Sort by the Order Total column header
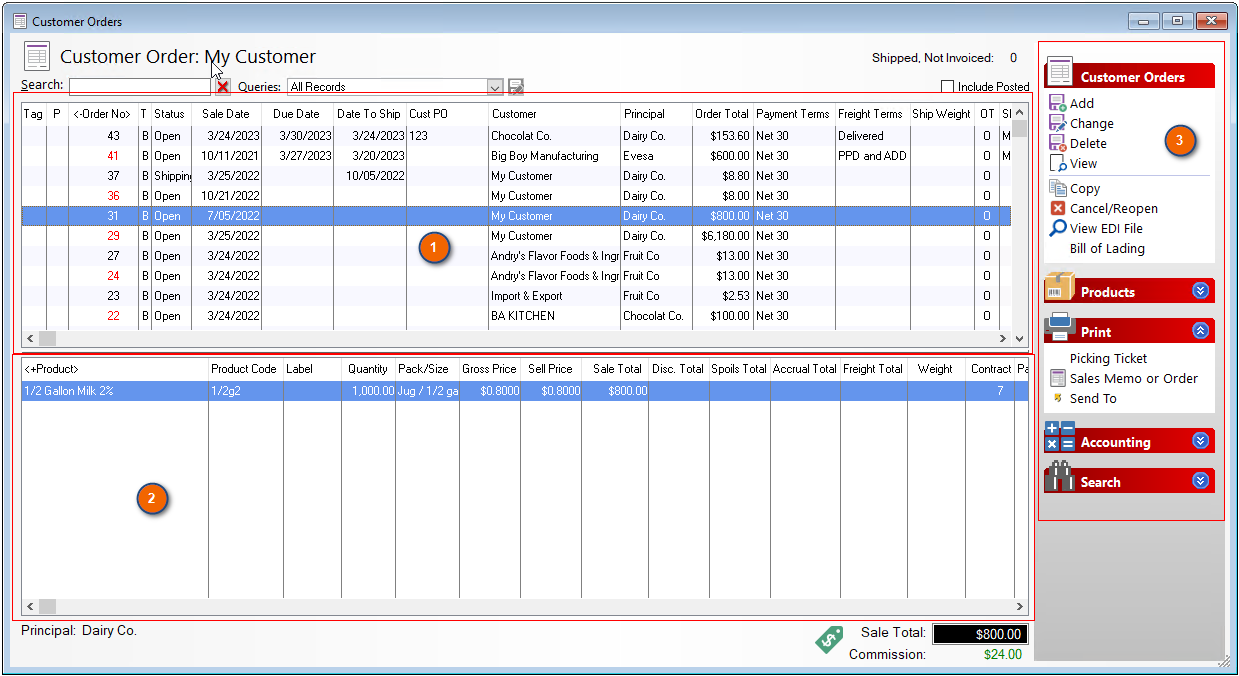 click(x=722, y=114)
